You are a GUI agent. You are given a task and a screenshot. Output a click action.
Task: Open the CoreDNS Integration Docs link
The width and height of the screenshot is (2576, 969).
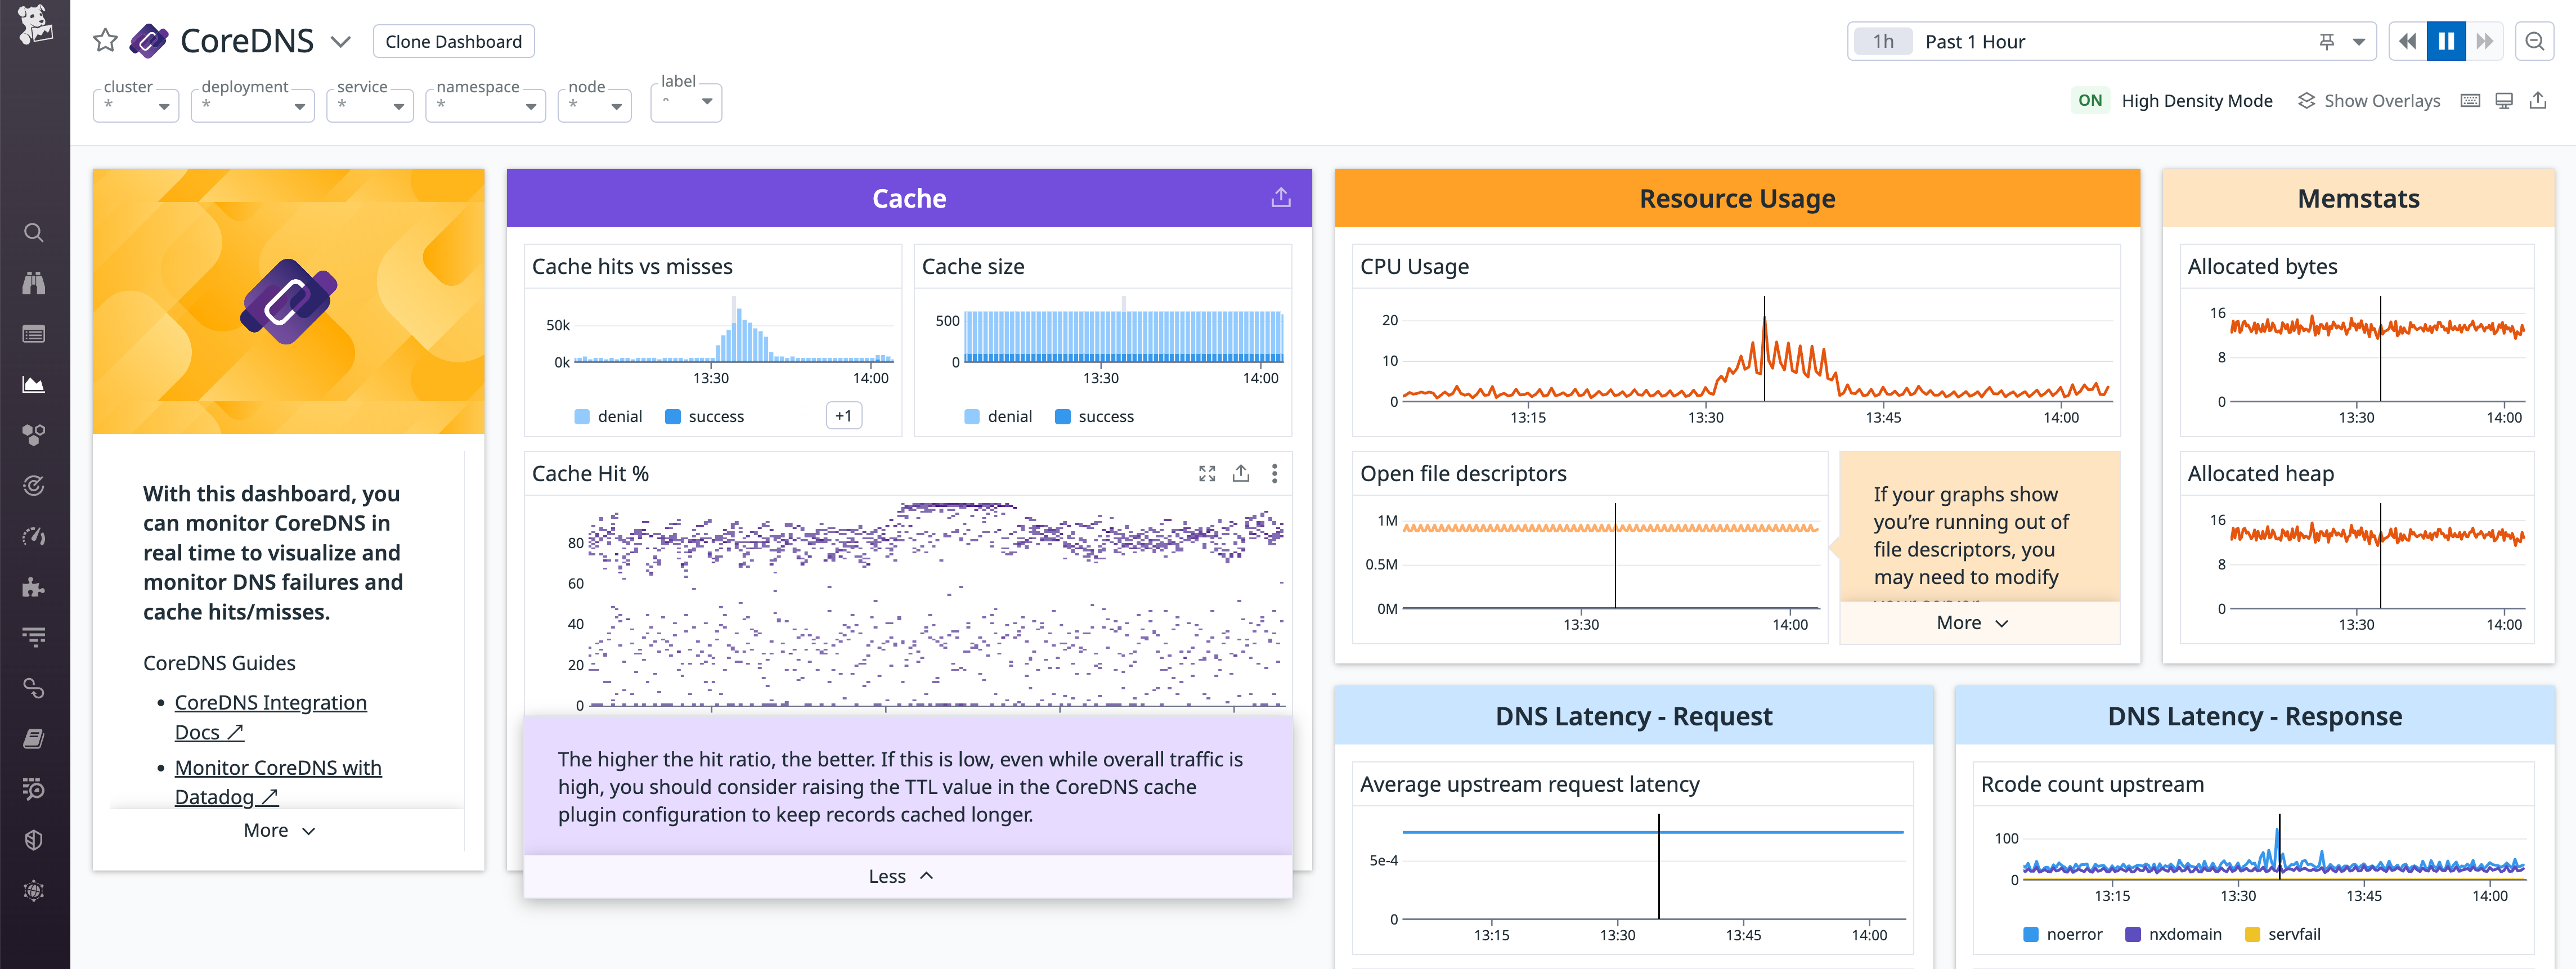point(271,702)
